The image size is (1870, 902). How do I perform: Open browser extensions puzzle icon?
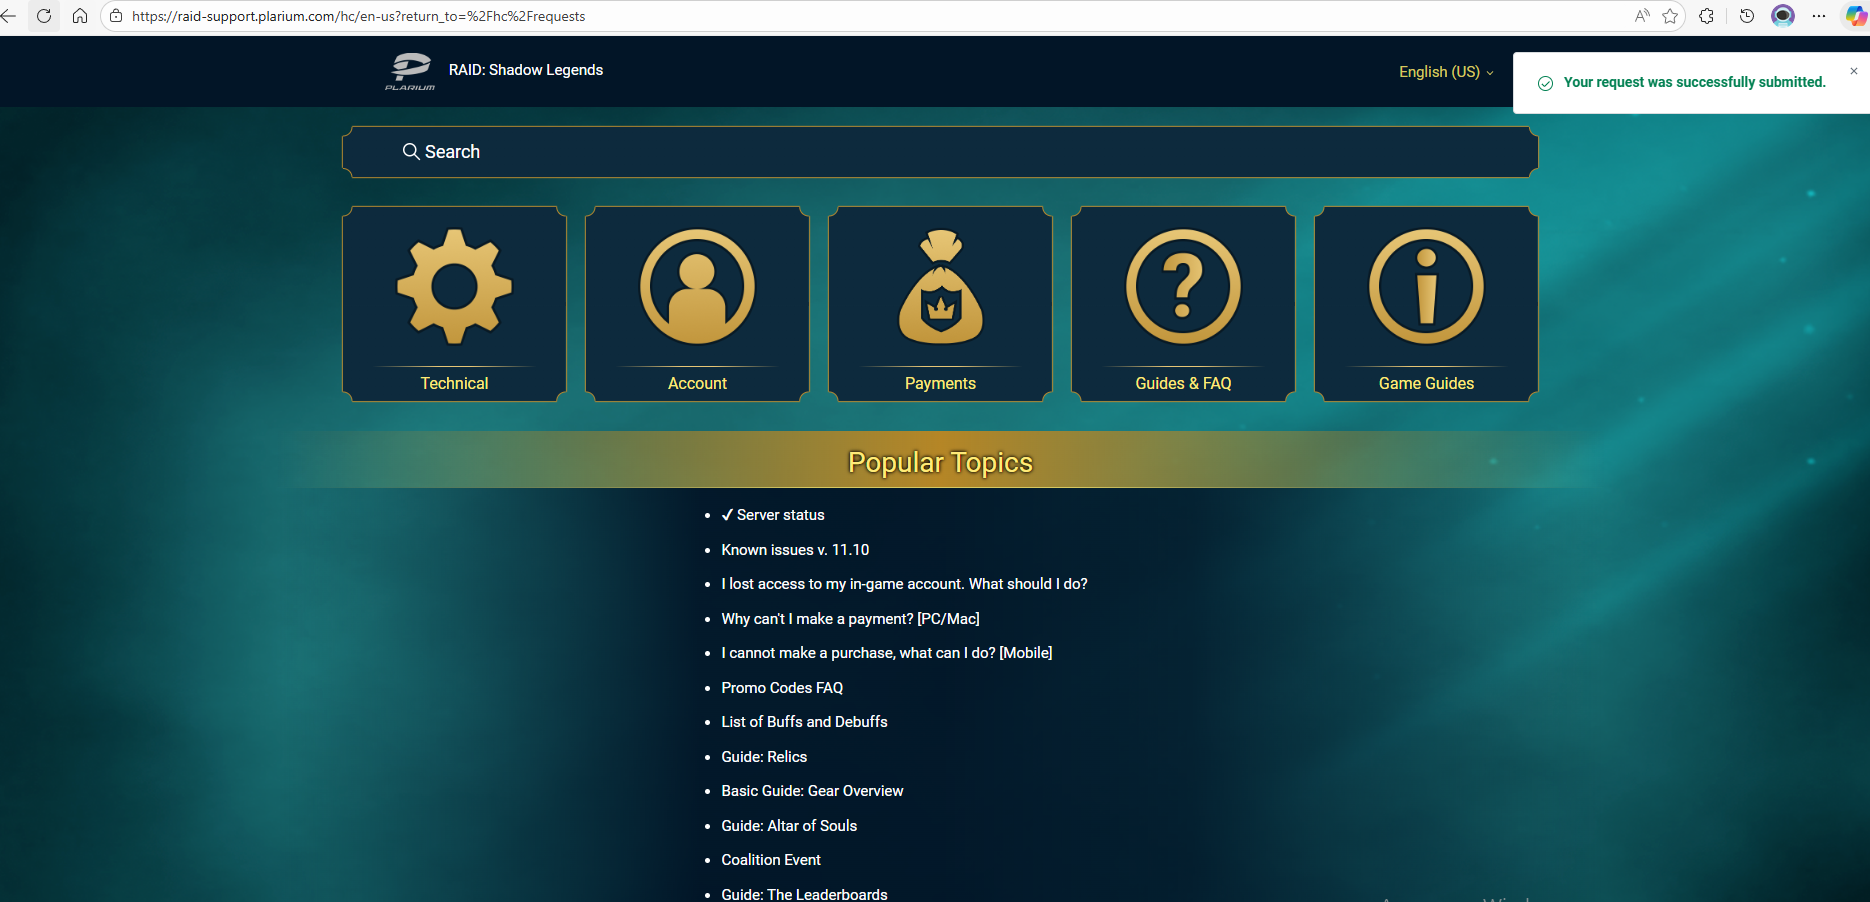point(1707,16)
